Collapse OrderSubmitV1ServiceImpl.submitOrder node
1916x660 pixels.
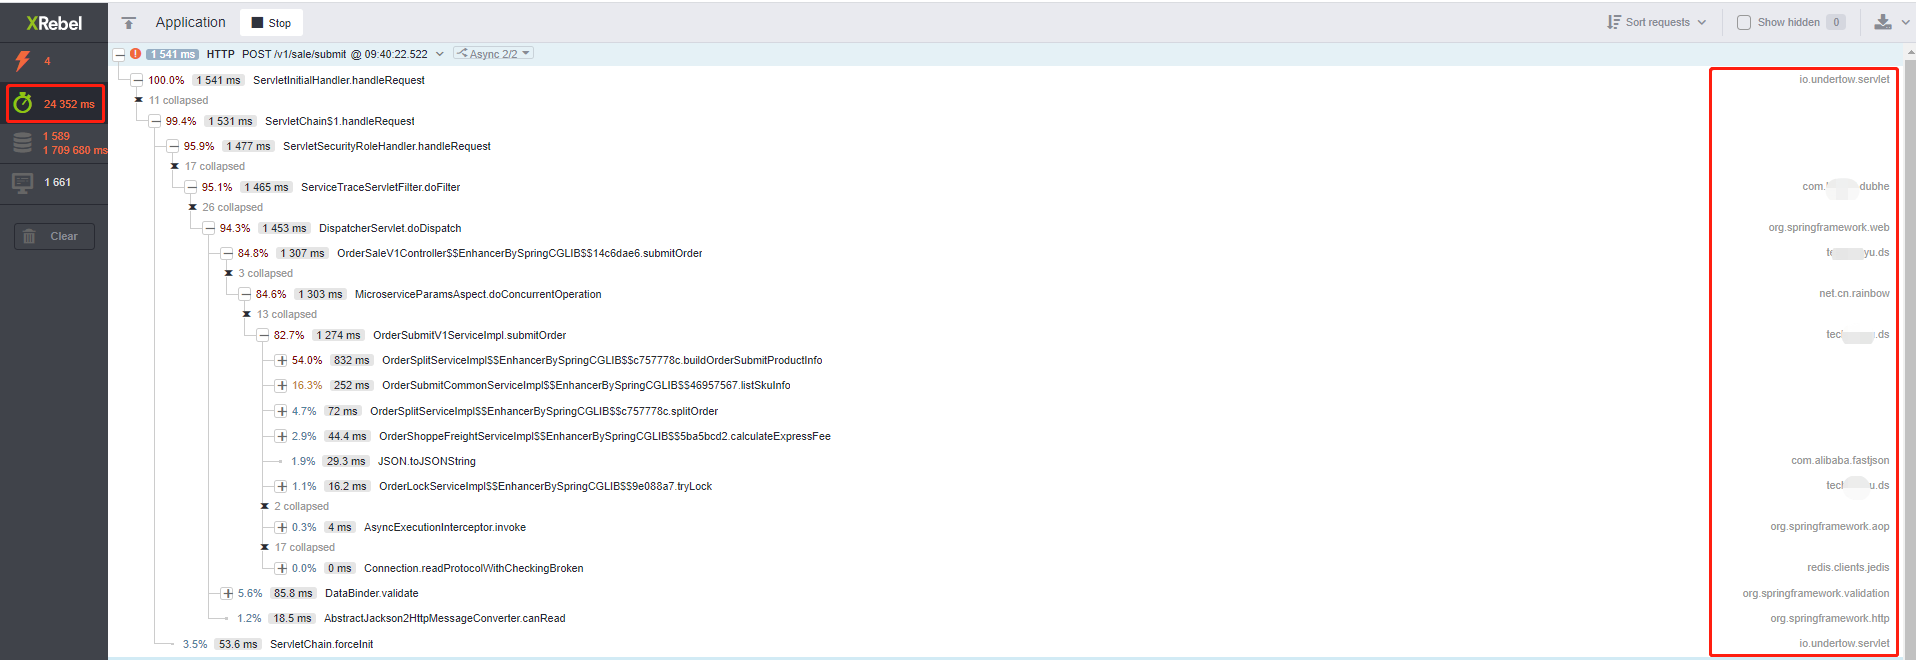(x=263, y=335)
